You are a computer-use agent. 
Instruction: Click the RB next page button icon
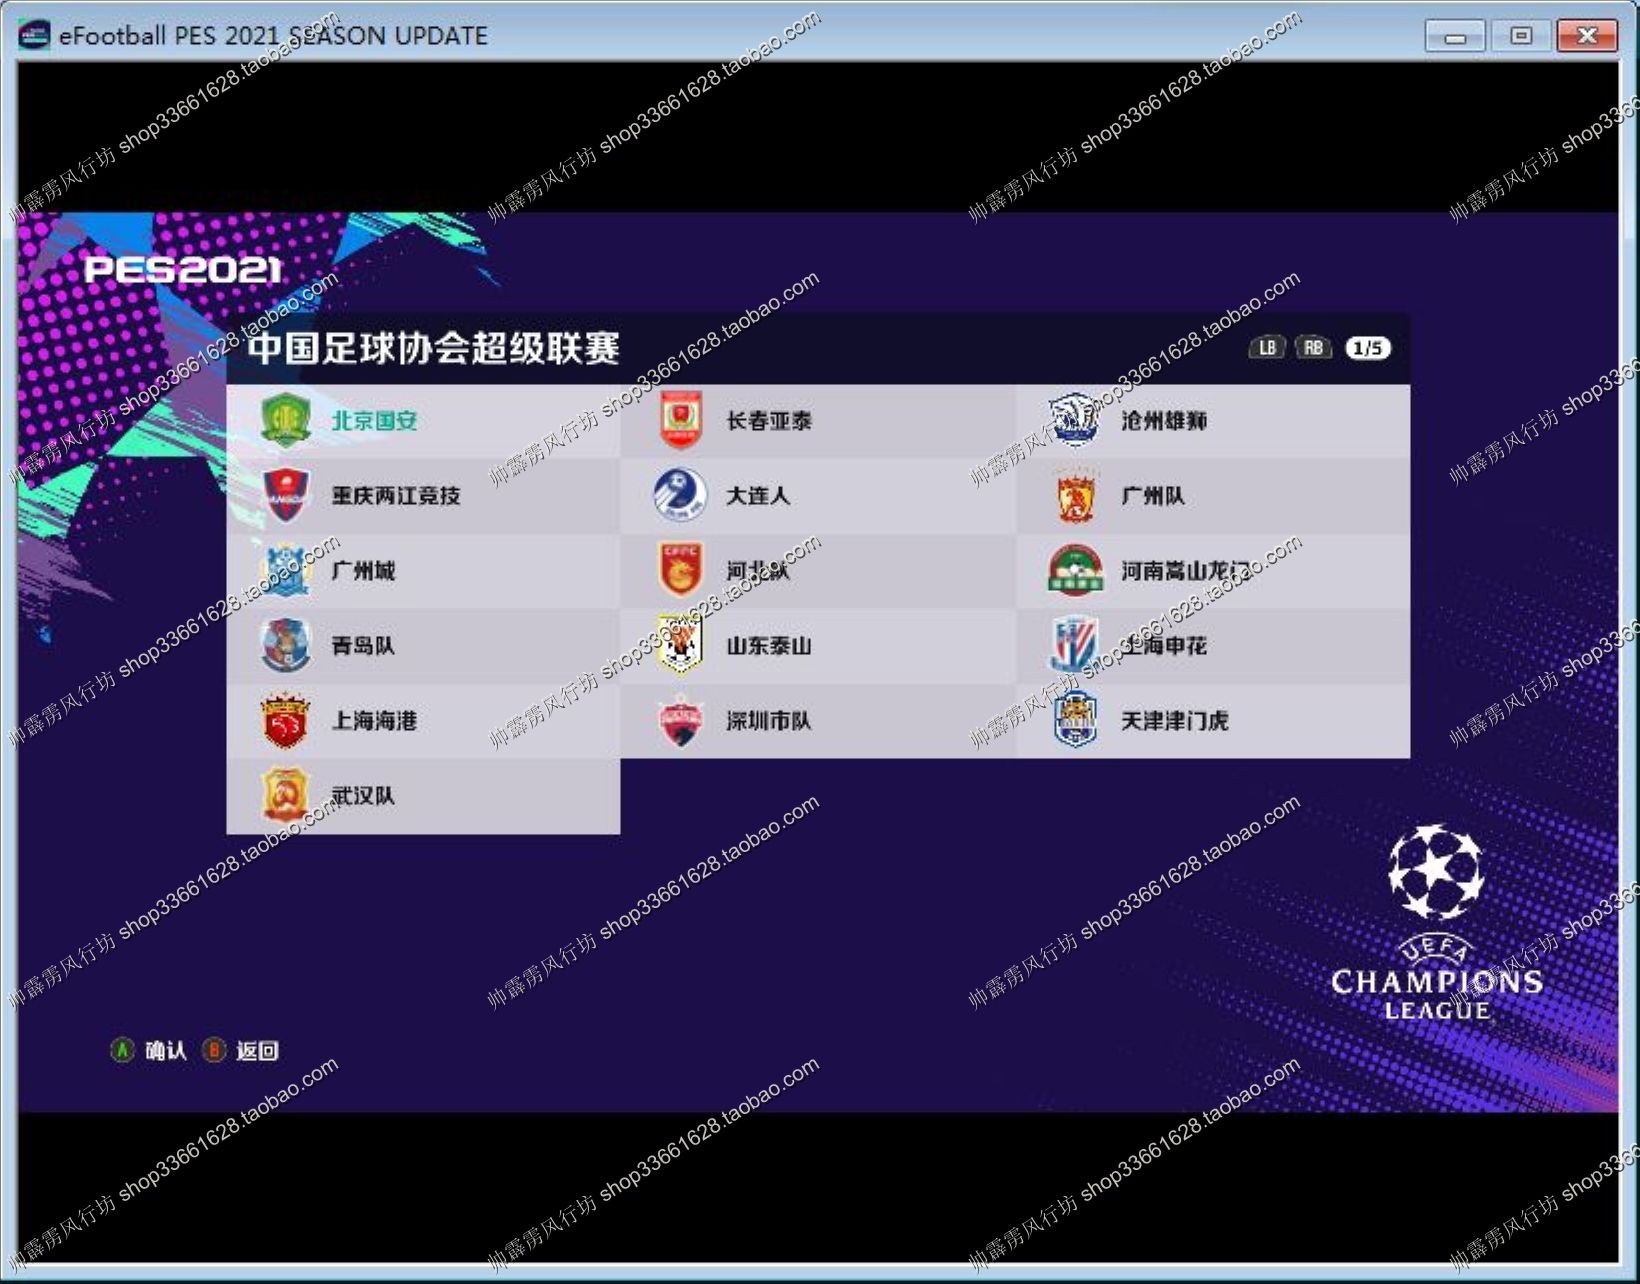click(1313, 348)
